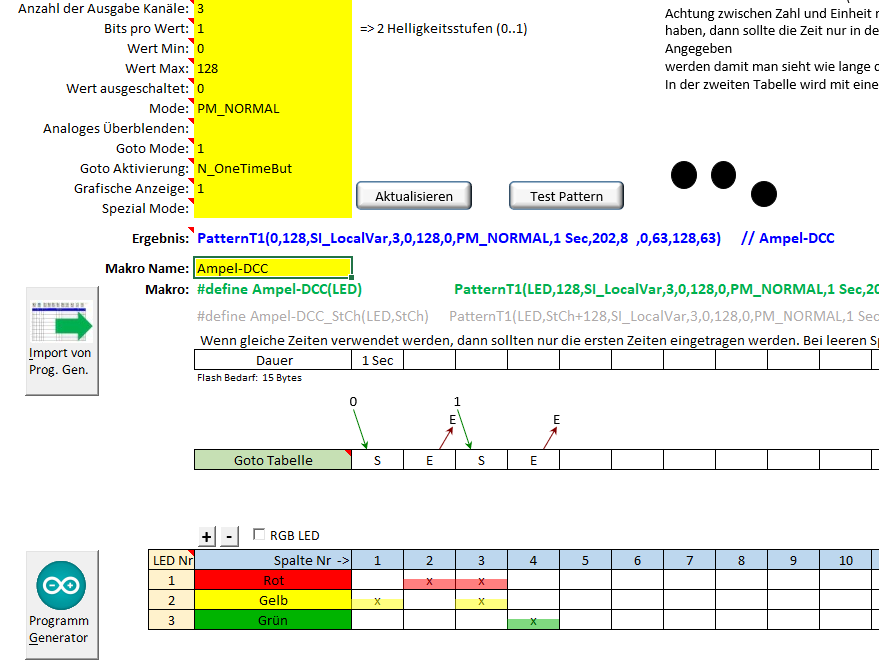The width and height of the screenshot is (879, 665).
Task: Select the Mode cell PM_NORMAL
Action: click(x=272, y=108)
